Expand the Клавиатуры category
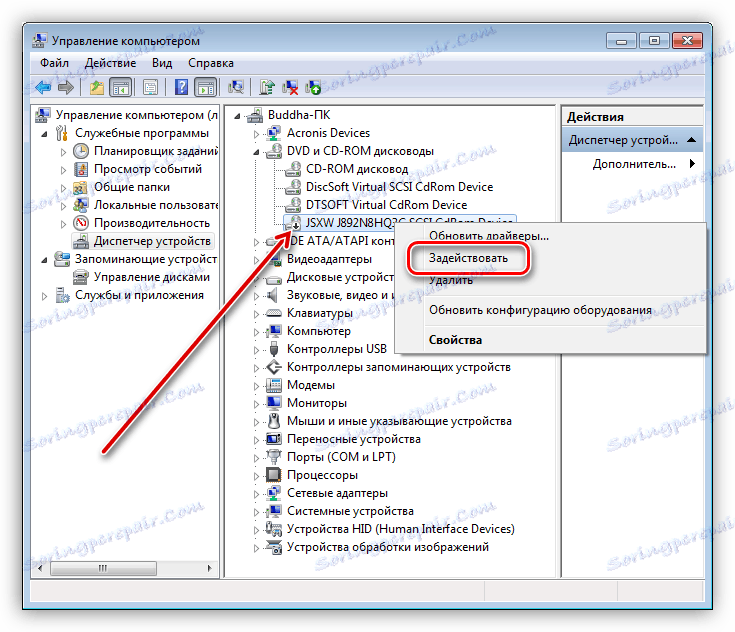735x632 pixels. point(256,314)
